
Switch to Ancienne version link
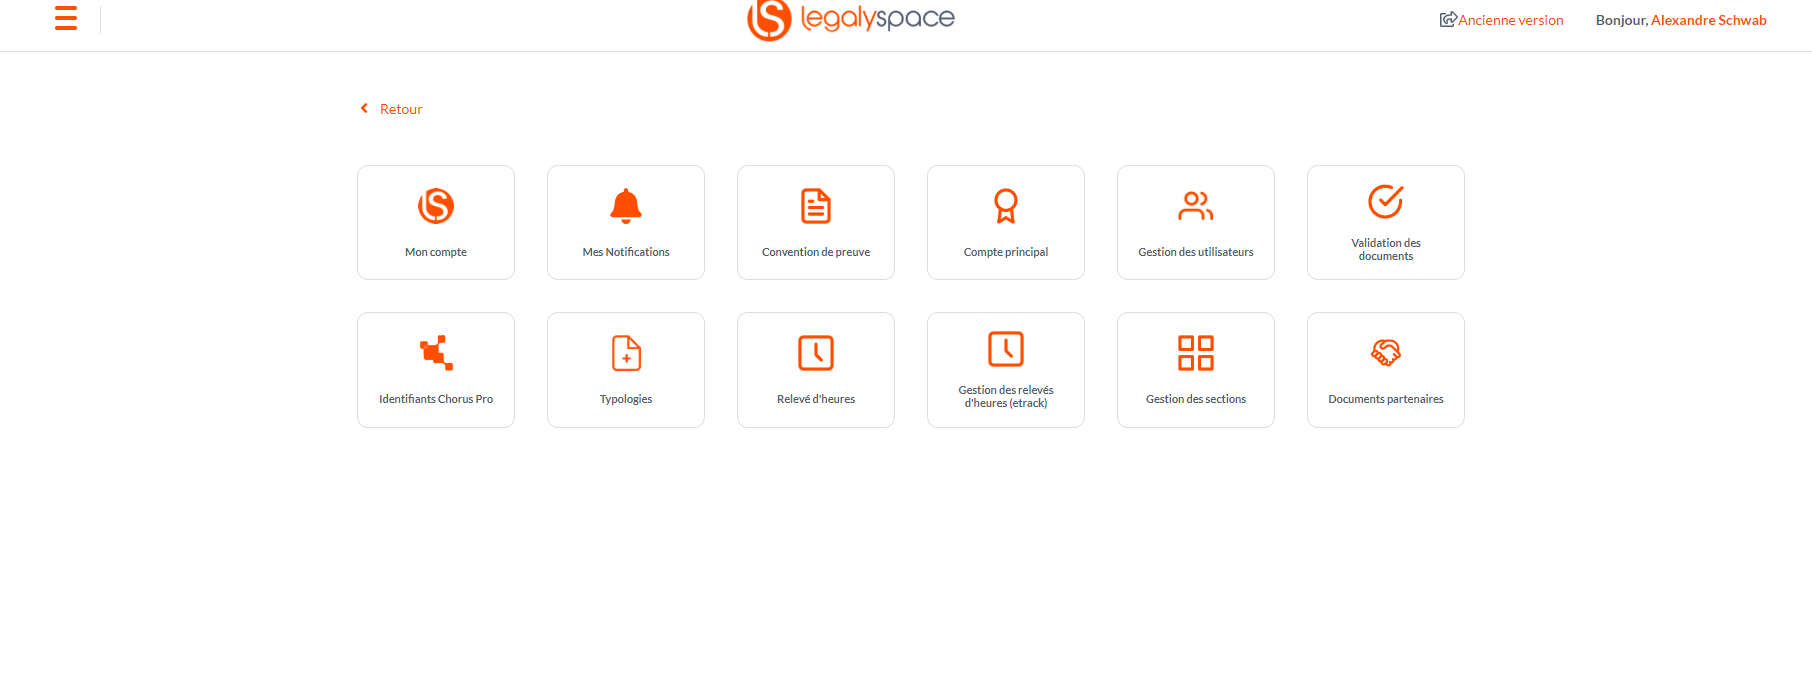tap(1510, 20)
